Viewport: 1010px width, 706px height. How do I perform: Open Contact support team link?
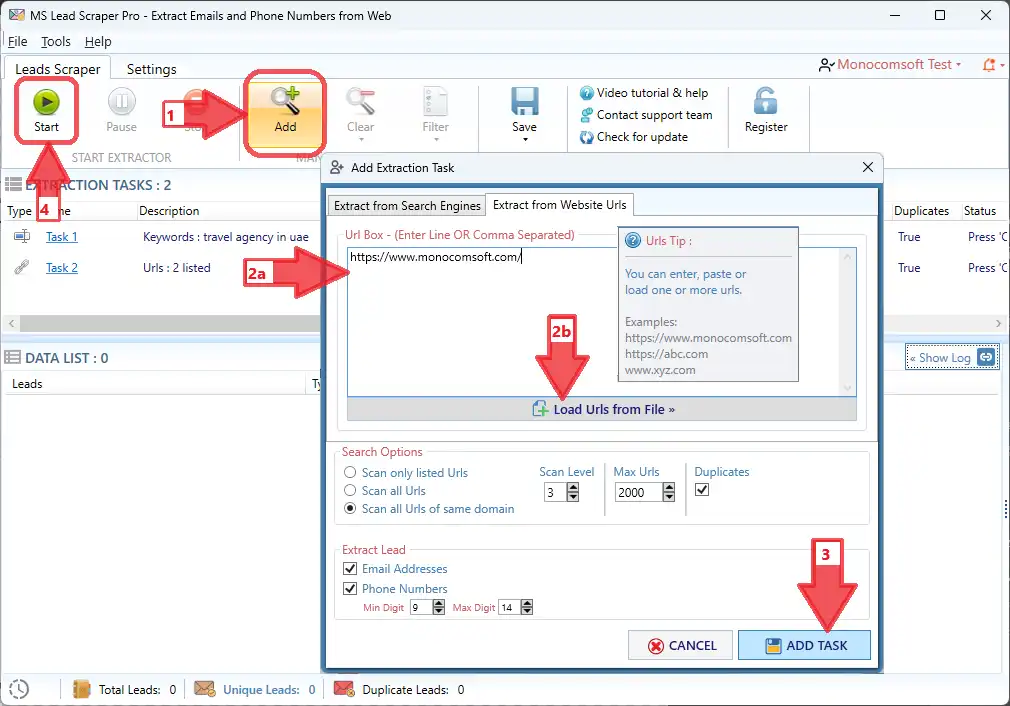(x=647, y=115)
